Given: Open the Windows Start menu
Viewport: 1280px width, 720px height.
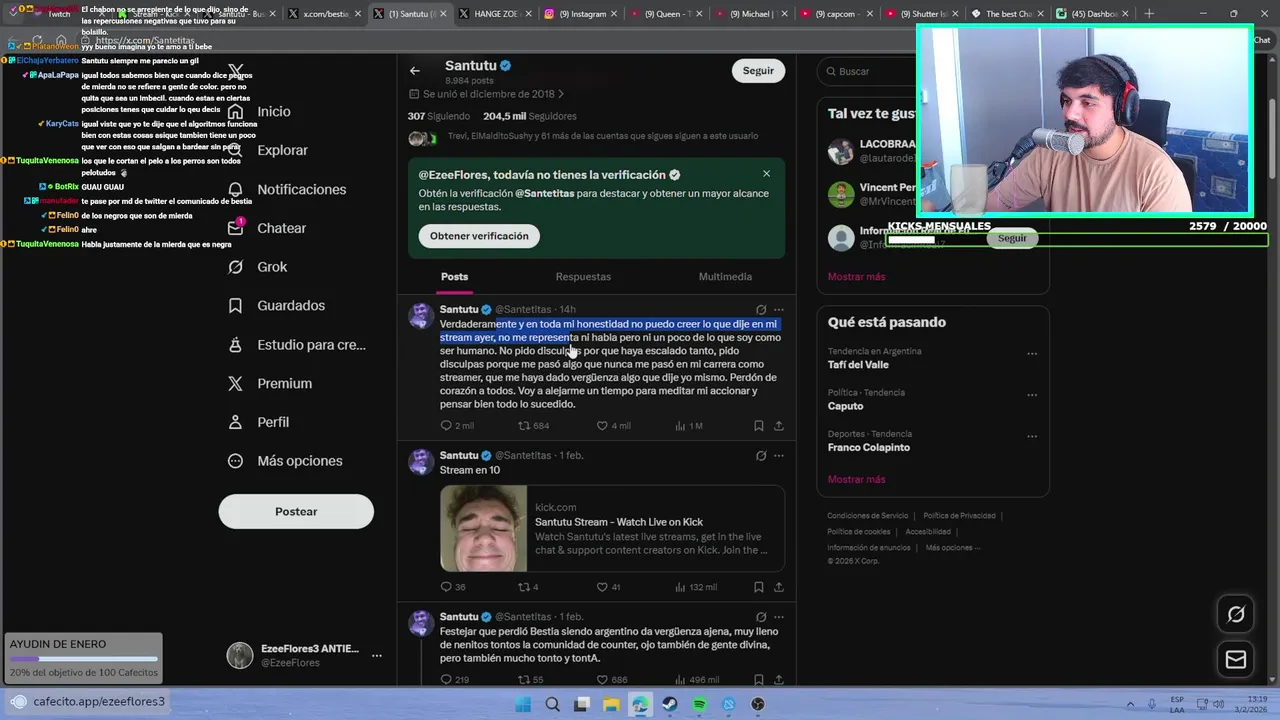Looking at the screenshot, I should (x=523, y=704).
